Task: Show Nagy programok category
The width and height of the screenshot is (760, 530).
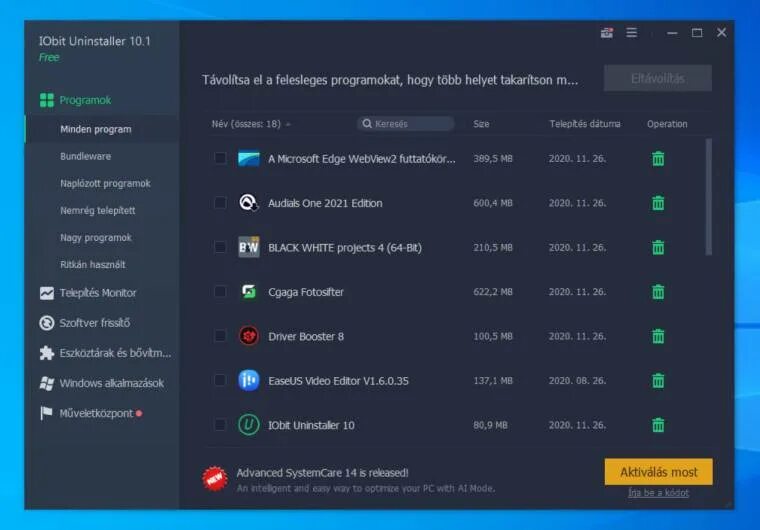Action: tap(95, 238)
